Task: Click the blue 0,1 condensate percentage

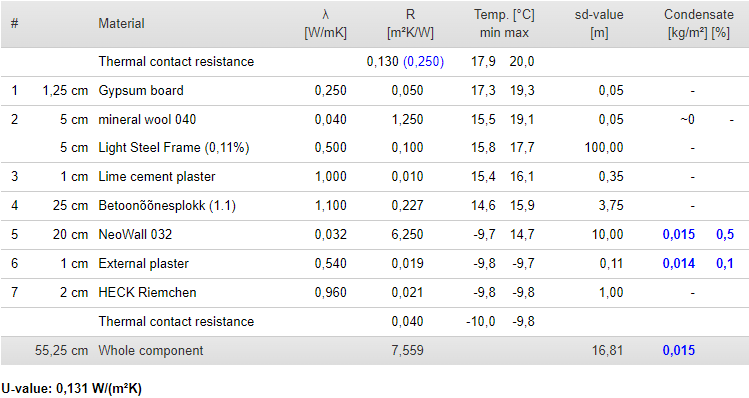Action: [725, 263]
